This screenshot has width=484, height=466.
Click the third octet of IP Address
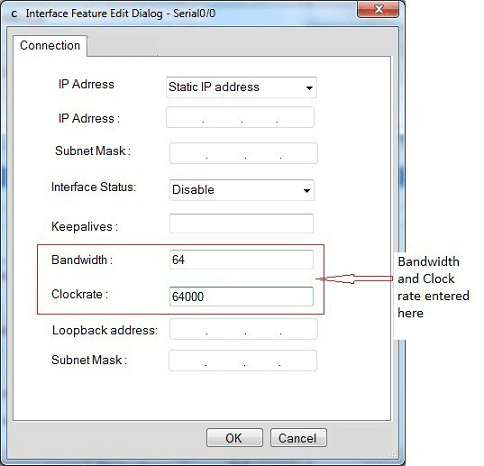tap(259, 117)
